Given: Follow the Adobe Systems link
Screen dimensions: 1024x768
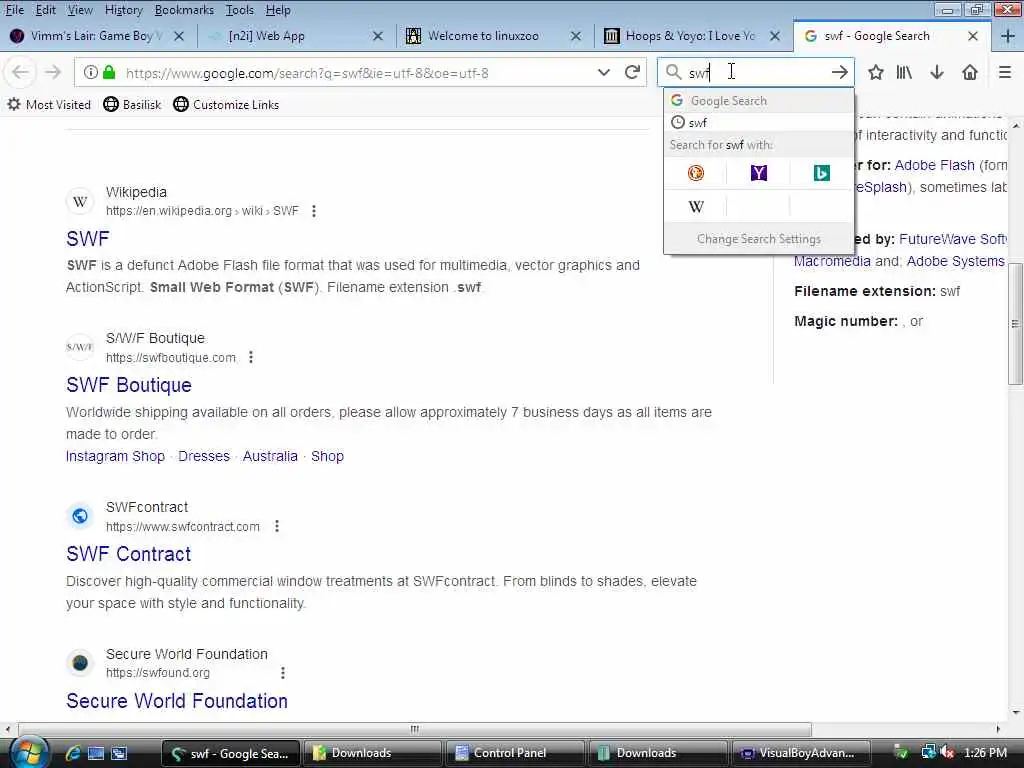Looking at the screenshot, I should (955, 261).
